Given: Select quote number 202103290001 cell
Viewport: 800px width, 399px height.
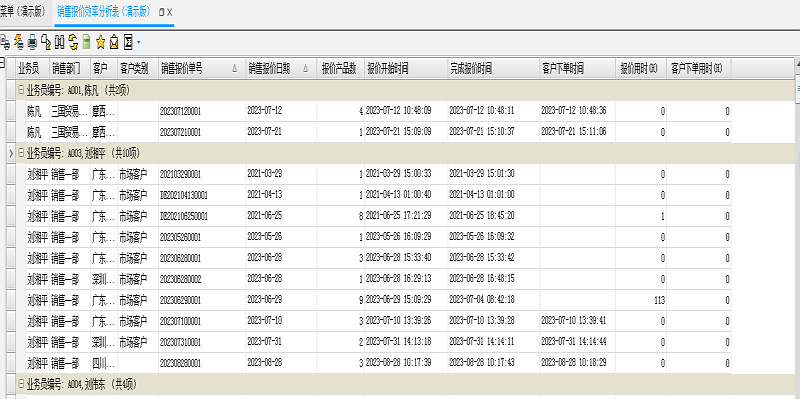Looking at the screenshot, I should (202, 174).
